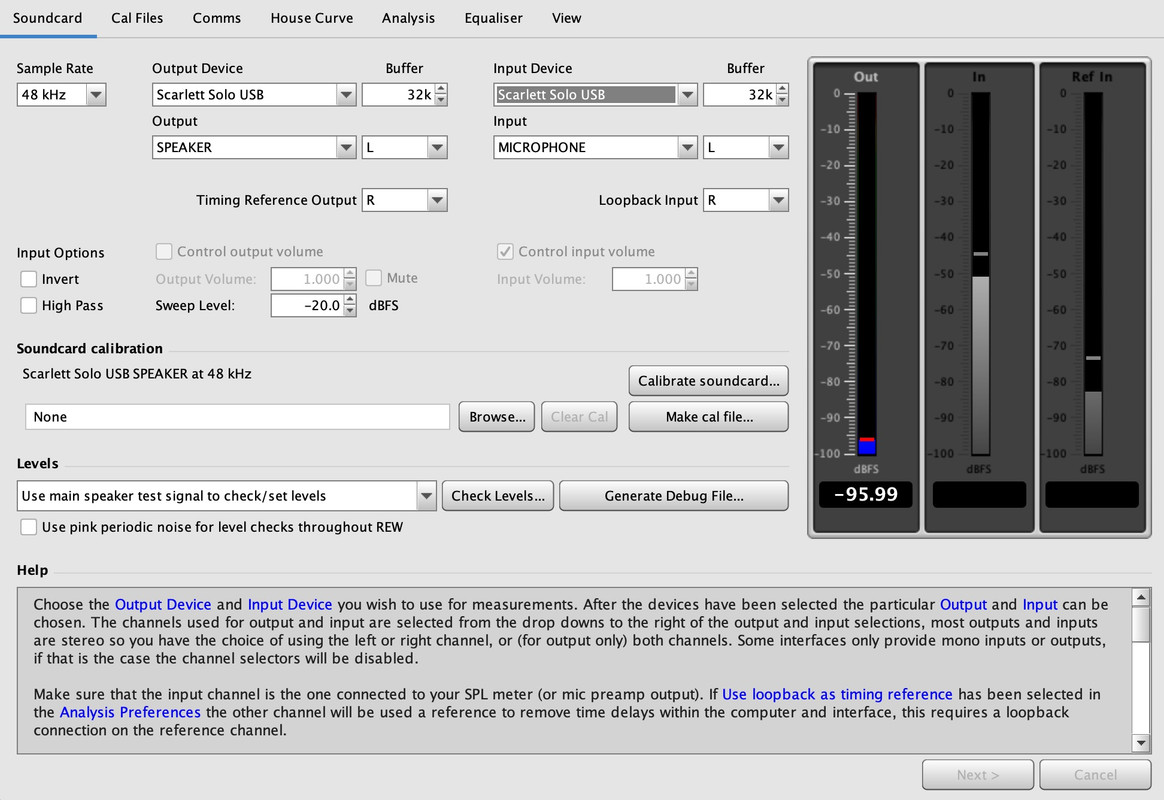Viewport: 1164px width, 800px height.
Task: Open the Output Device help link
Action: (x=163, y=605)
